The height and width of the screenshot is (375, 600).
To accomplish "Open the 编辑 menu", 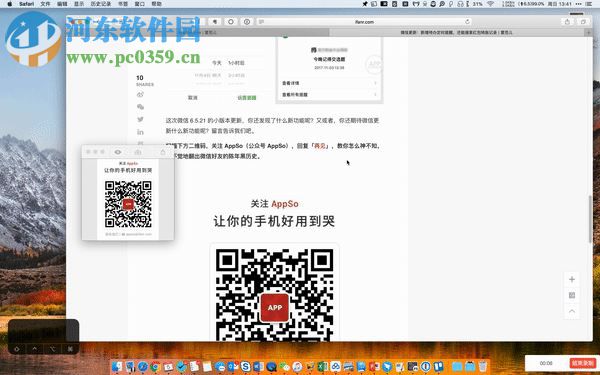I will pos(62,4).
